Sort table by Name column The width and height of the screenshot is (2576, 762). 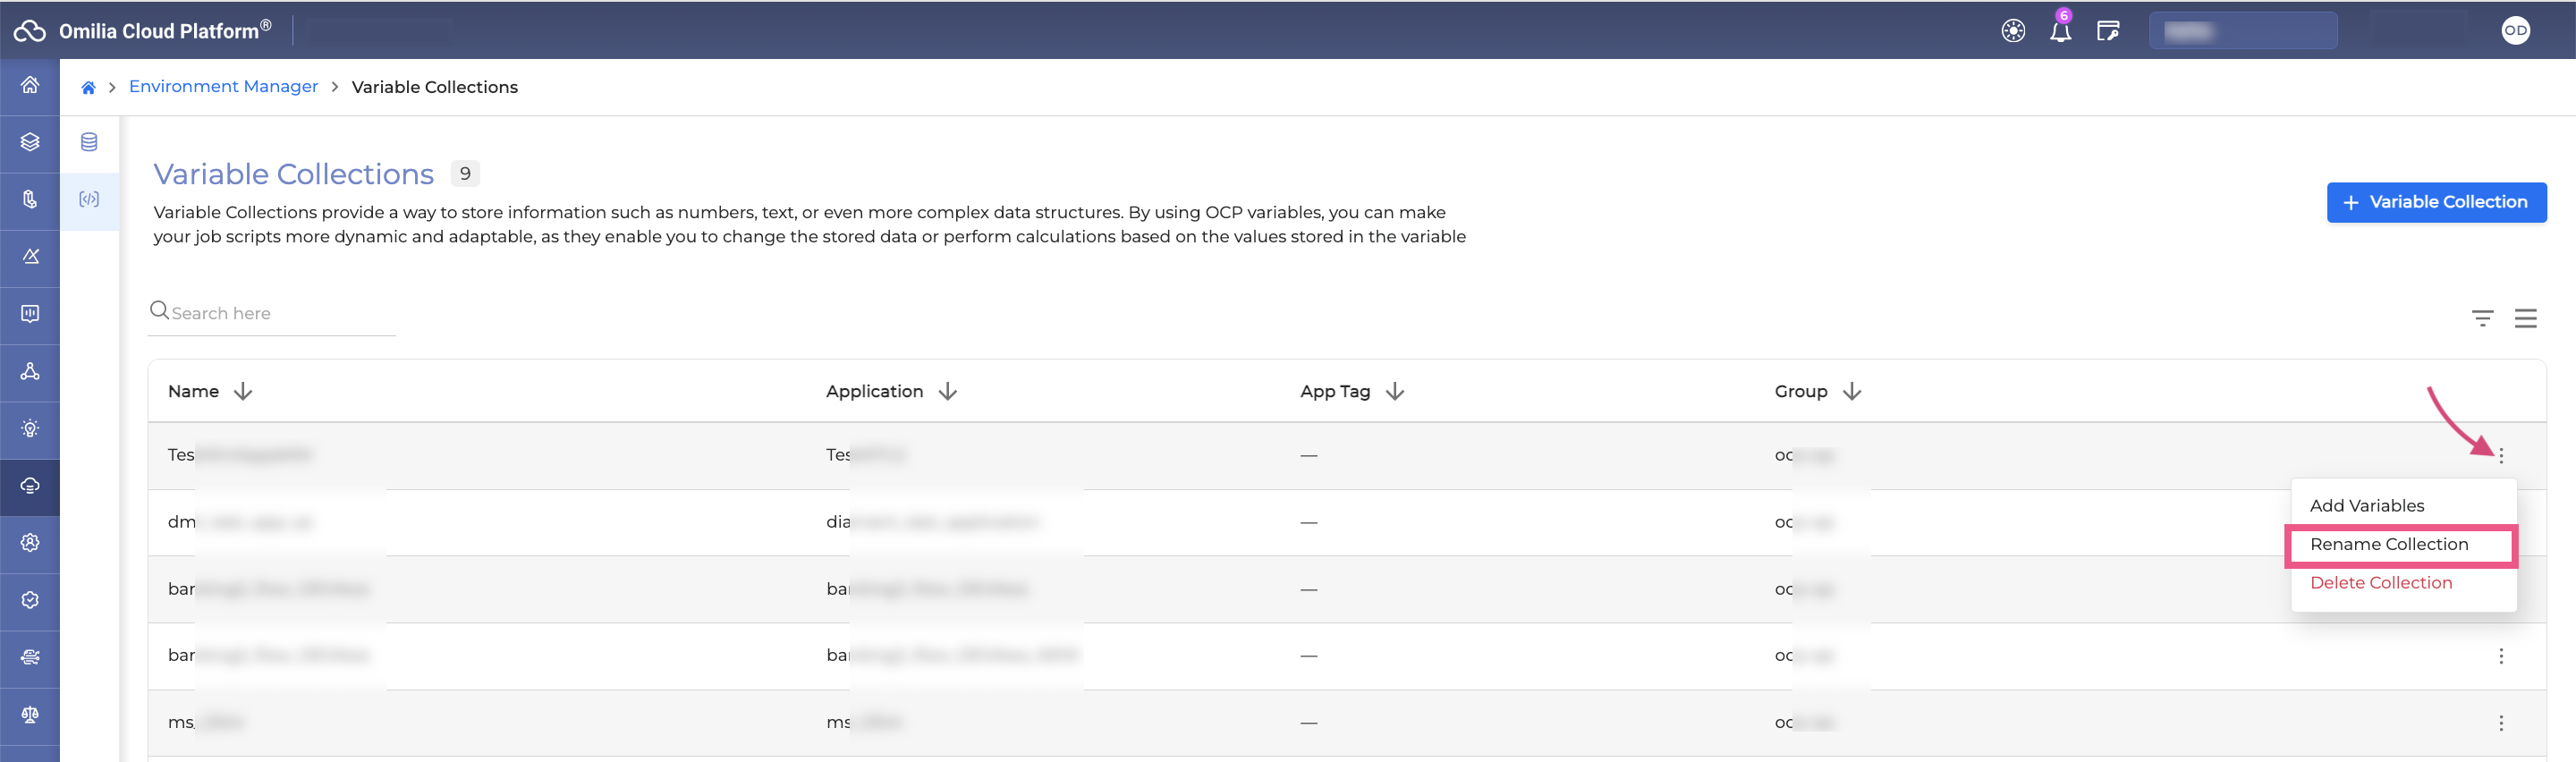243,392
